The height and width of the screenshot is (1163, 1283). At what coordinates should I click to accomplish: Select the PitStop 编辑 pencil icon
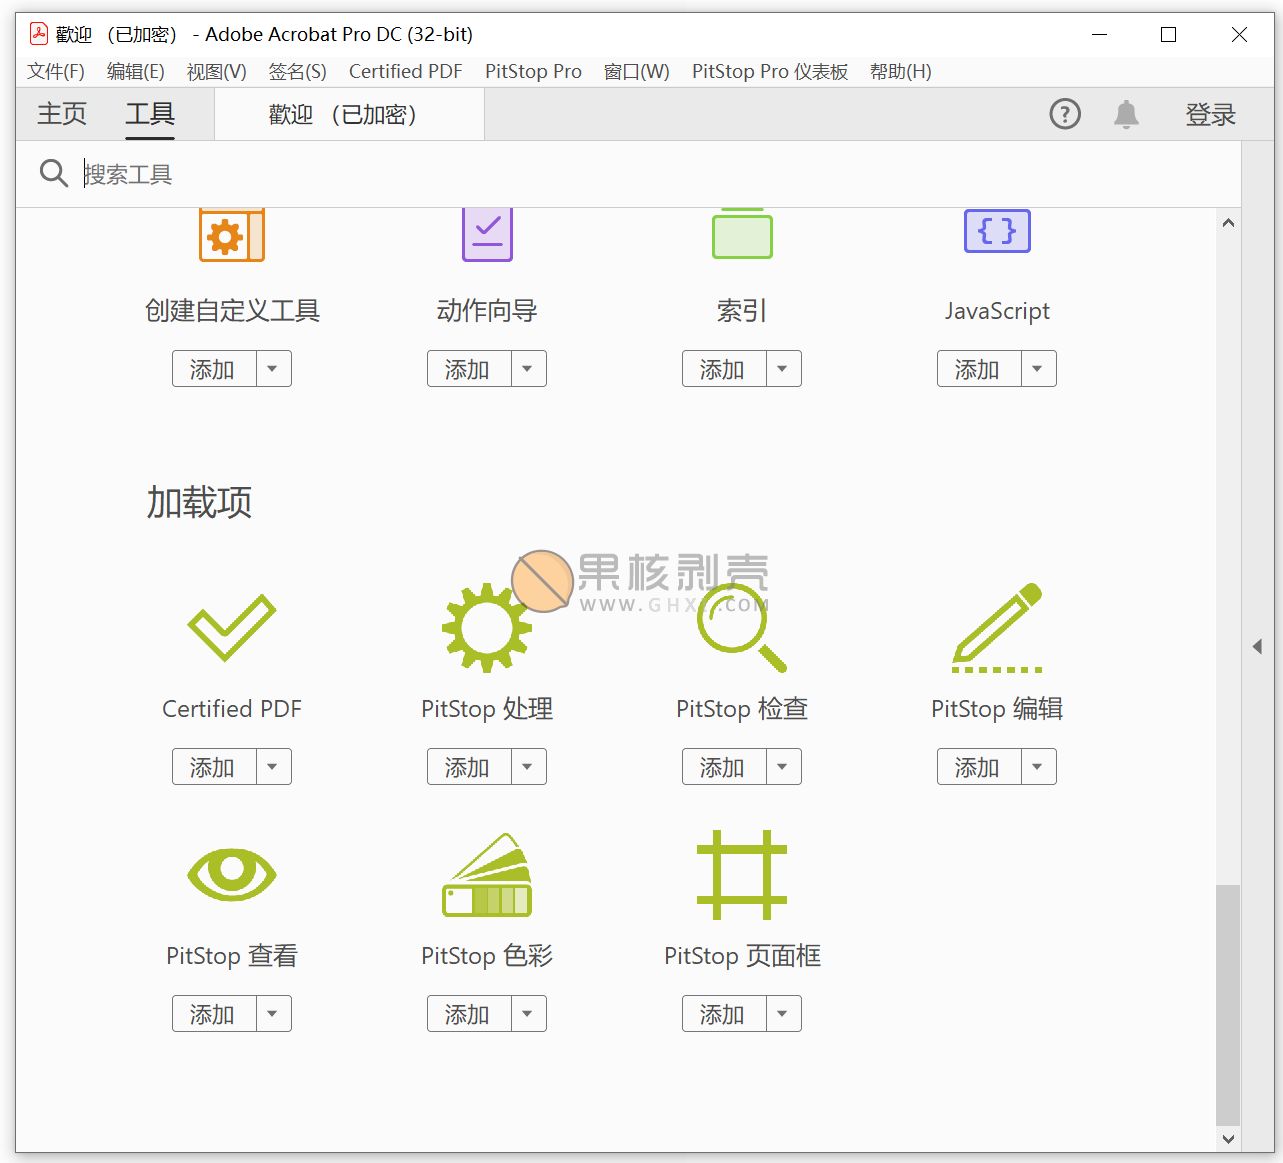pyautogui.click(x=996, y=625)
